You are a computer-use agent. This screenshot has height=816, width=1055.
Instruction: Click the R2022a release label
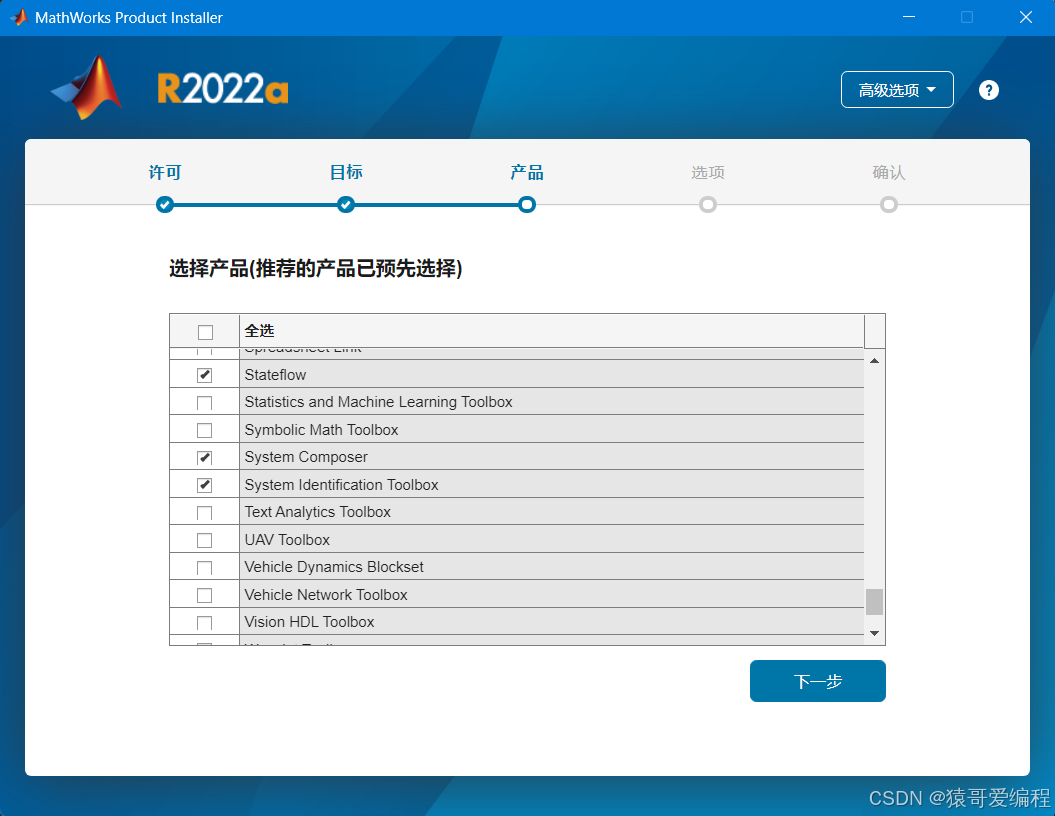point(223,88)
